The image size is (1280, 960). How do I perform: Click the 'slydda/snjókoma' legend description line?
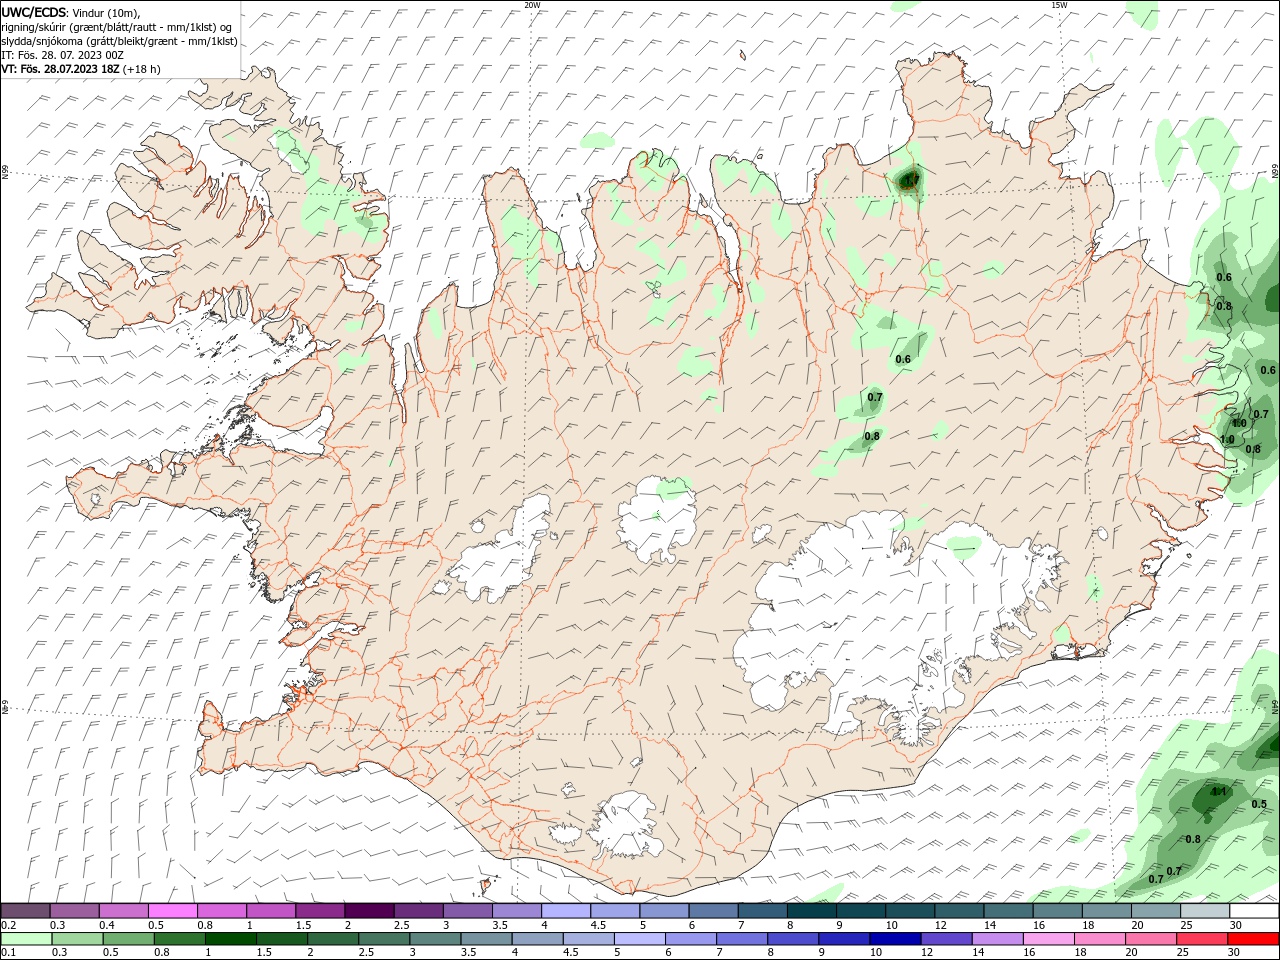pyautogui.click(x=119, y=40)
